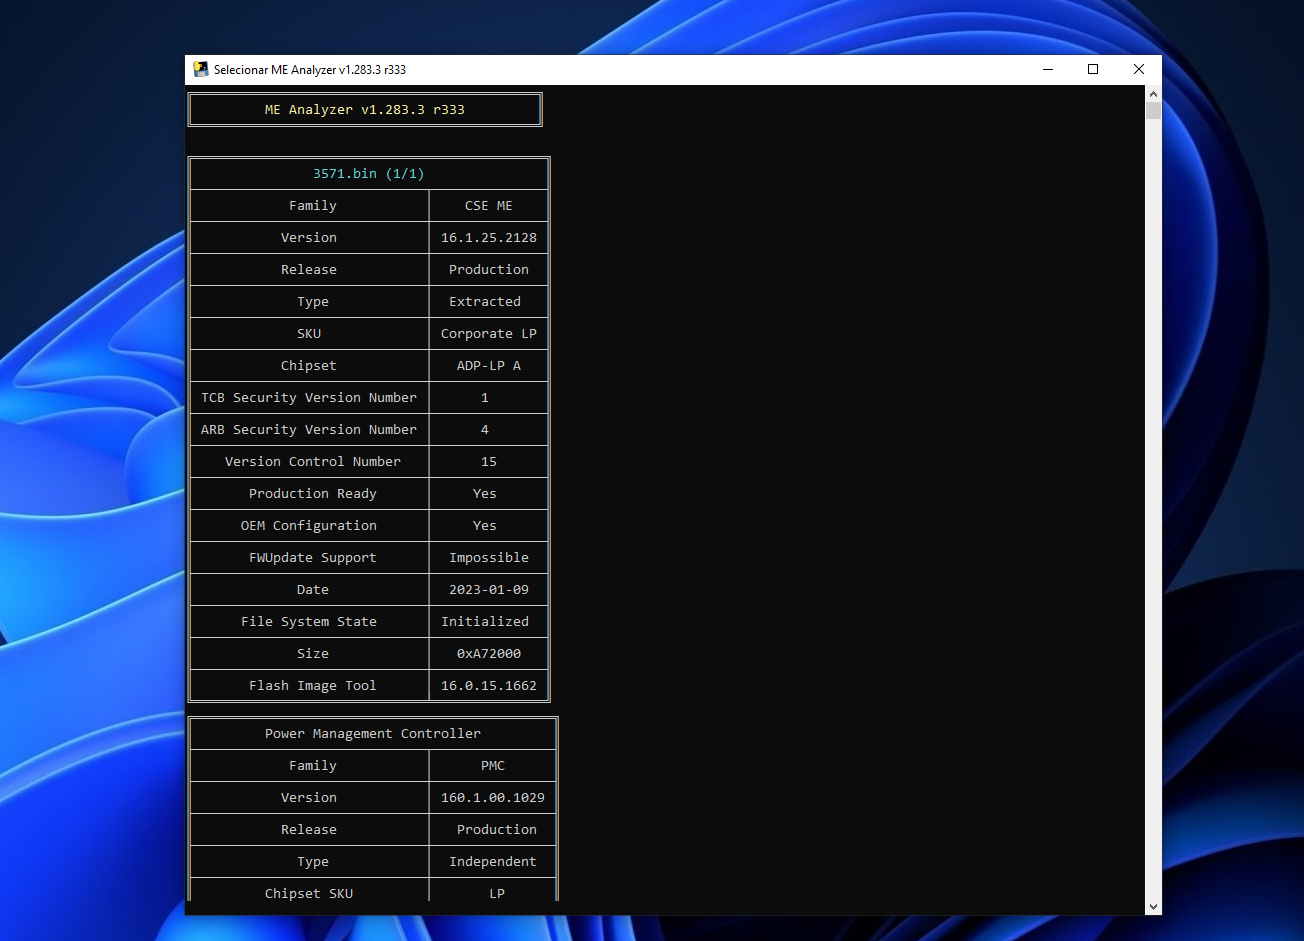Maximize the ME Analyzer window
1304x941 pixels.
(1093, 70)
